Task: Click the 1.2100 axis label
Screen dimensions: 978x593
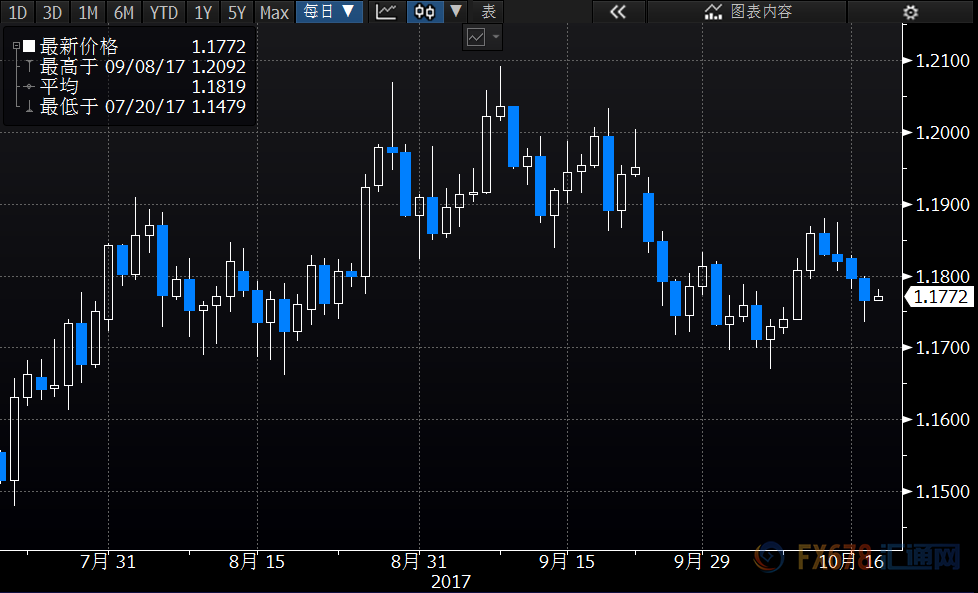Action: [942, 61]
